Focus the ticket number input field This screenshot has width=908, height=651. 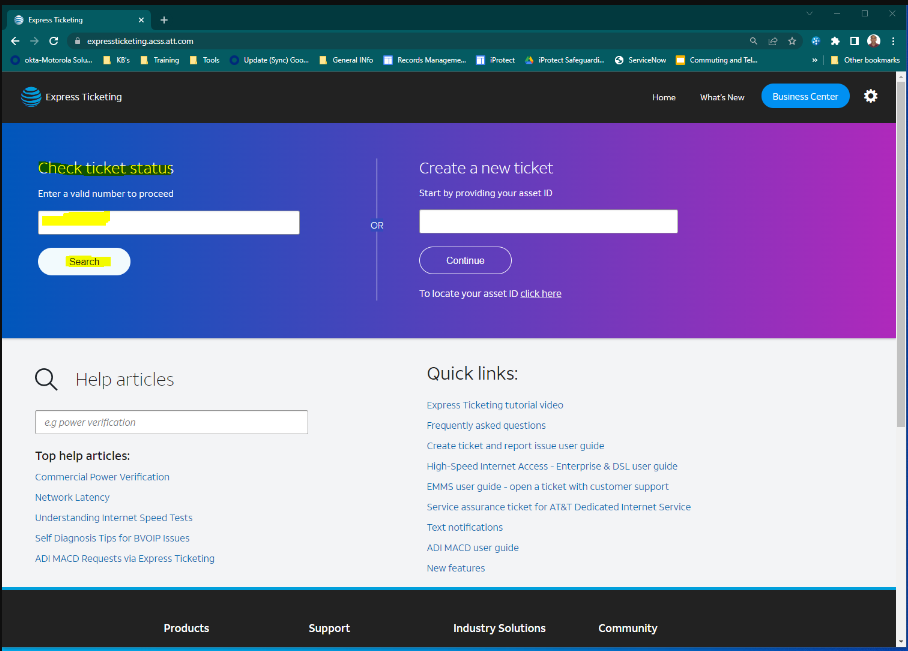[169, 222]
